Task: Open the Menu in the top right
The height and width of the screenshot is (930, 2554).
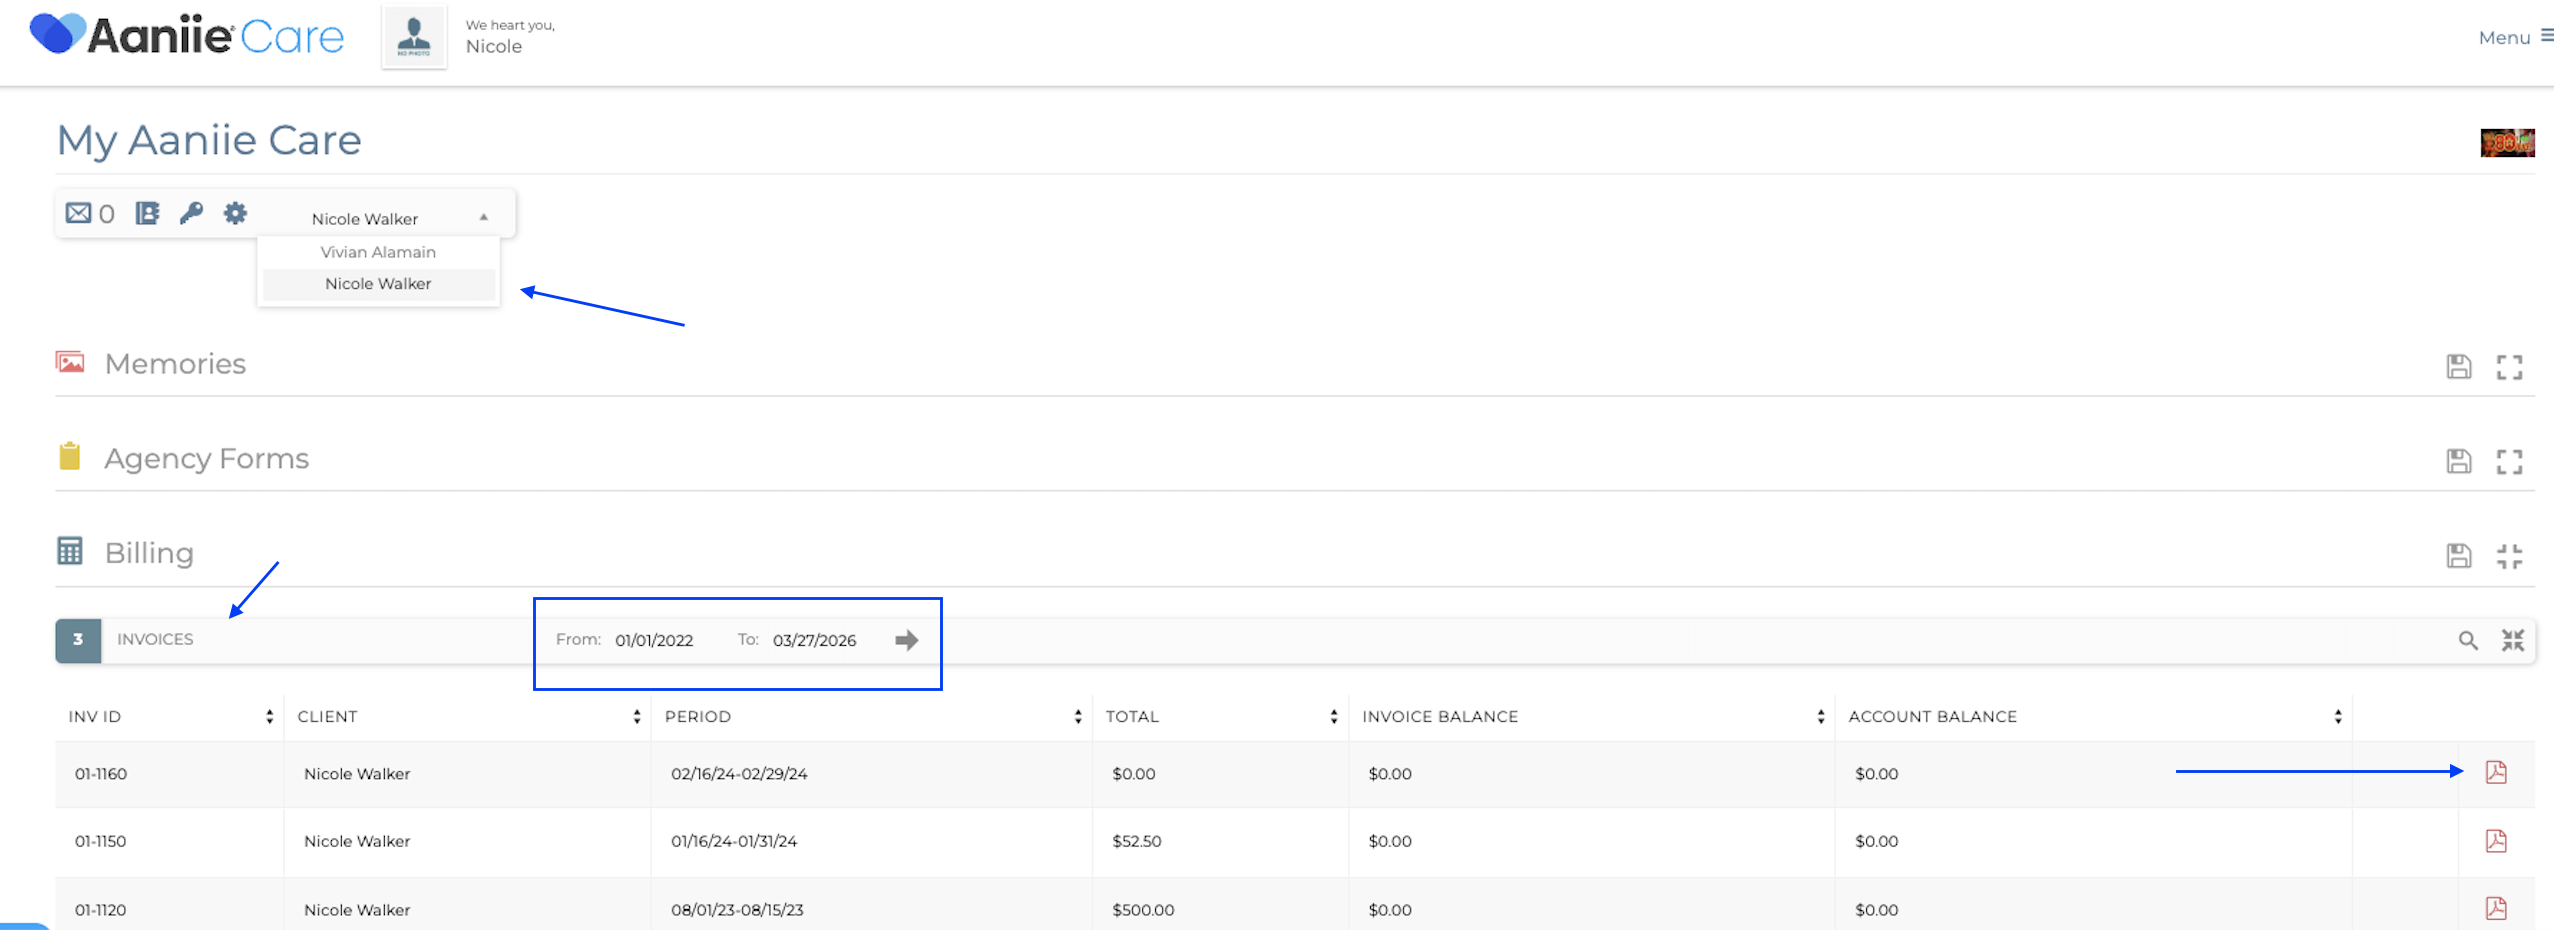Action: [x=2513, y=37]
